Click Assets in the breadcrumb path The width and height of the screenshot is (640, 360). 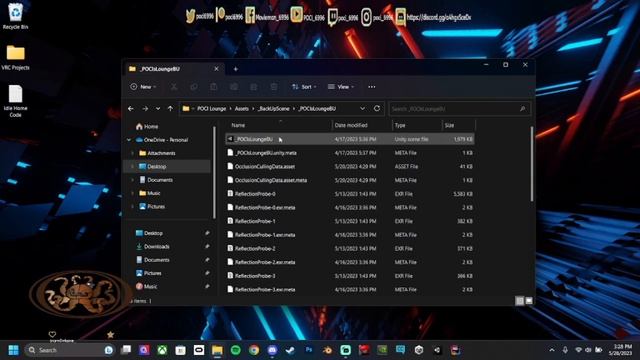[242, 109]
